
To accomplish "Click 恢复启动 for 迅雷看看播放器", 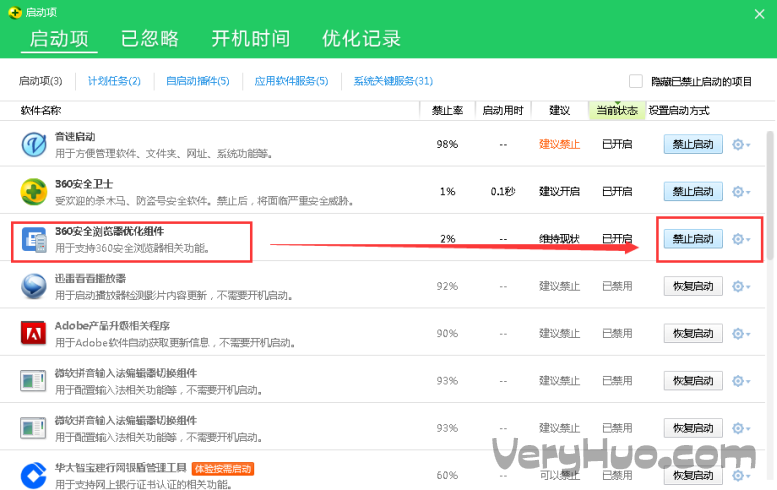I will [x=693, y=286].
